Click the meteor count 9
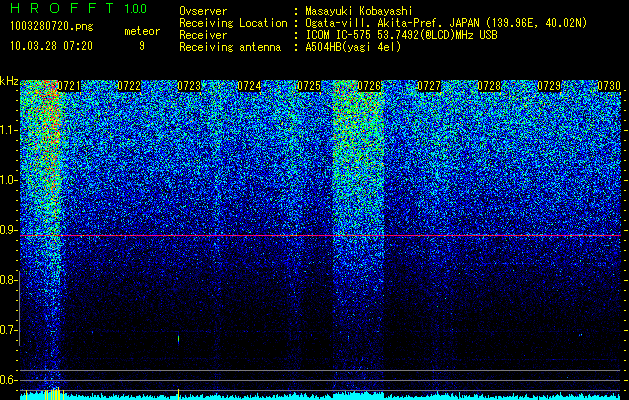Viewport: 629px width, 400px height. click(142, 46)
